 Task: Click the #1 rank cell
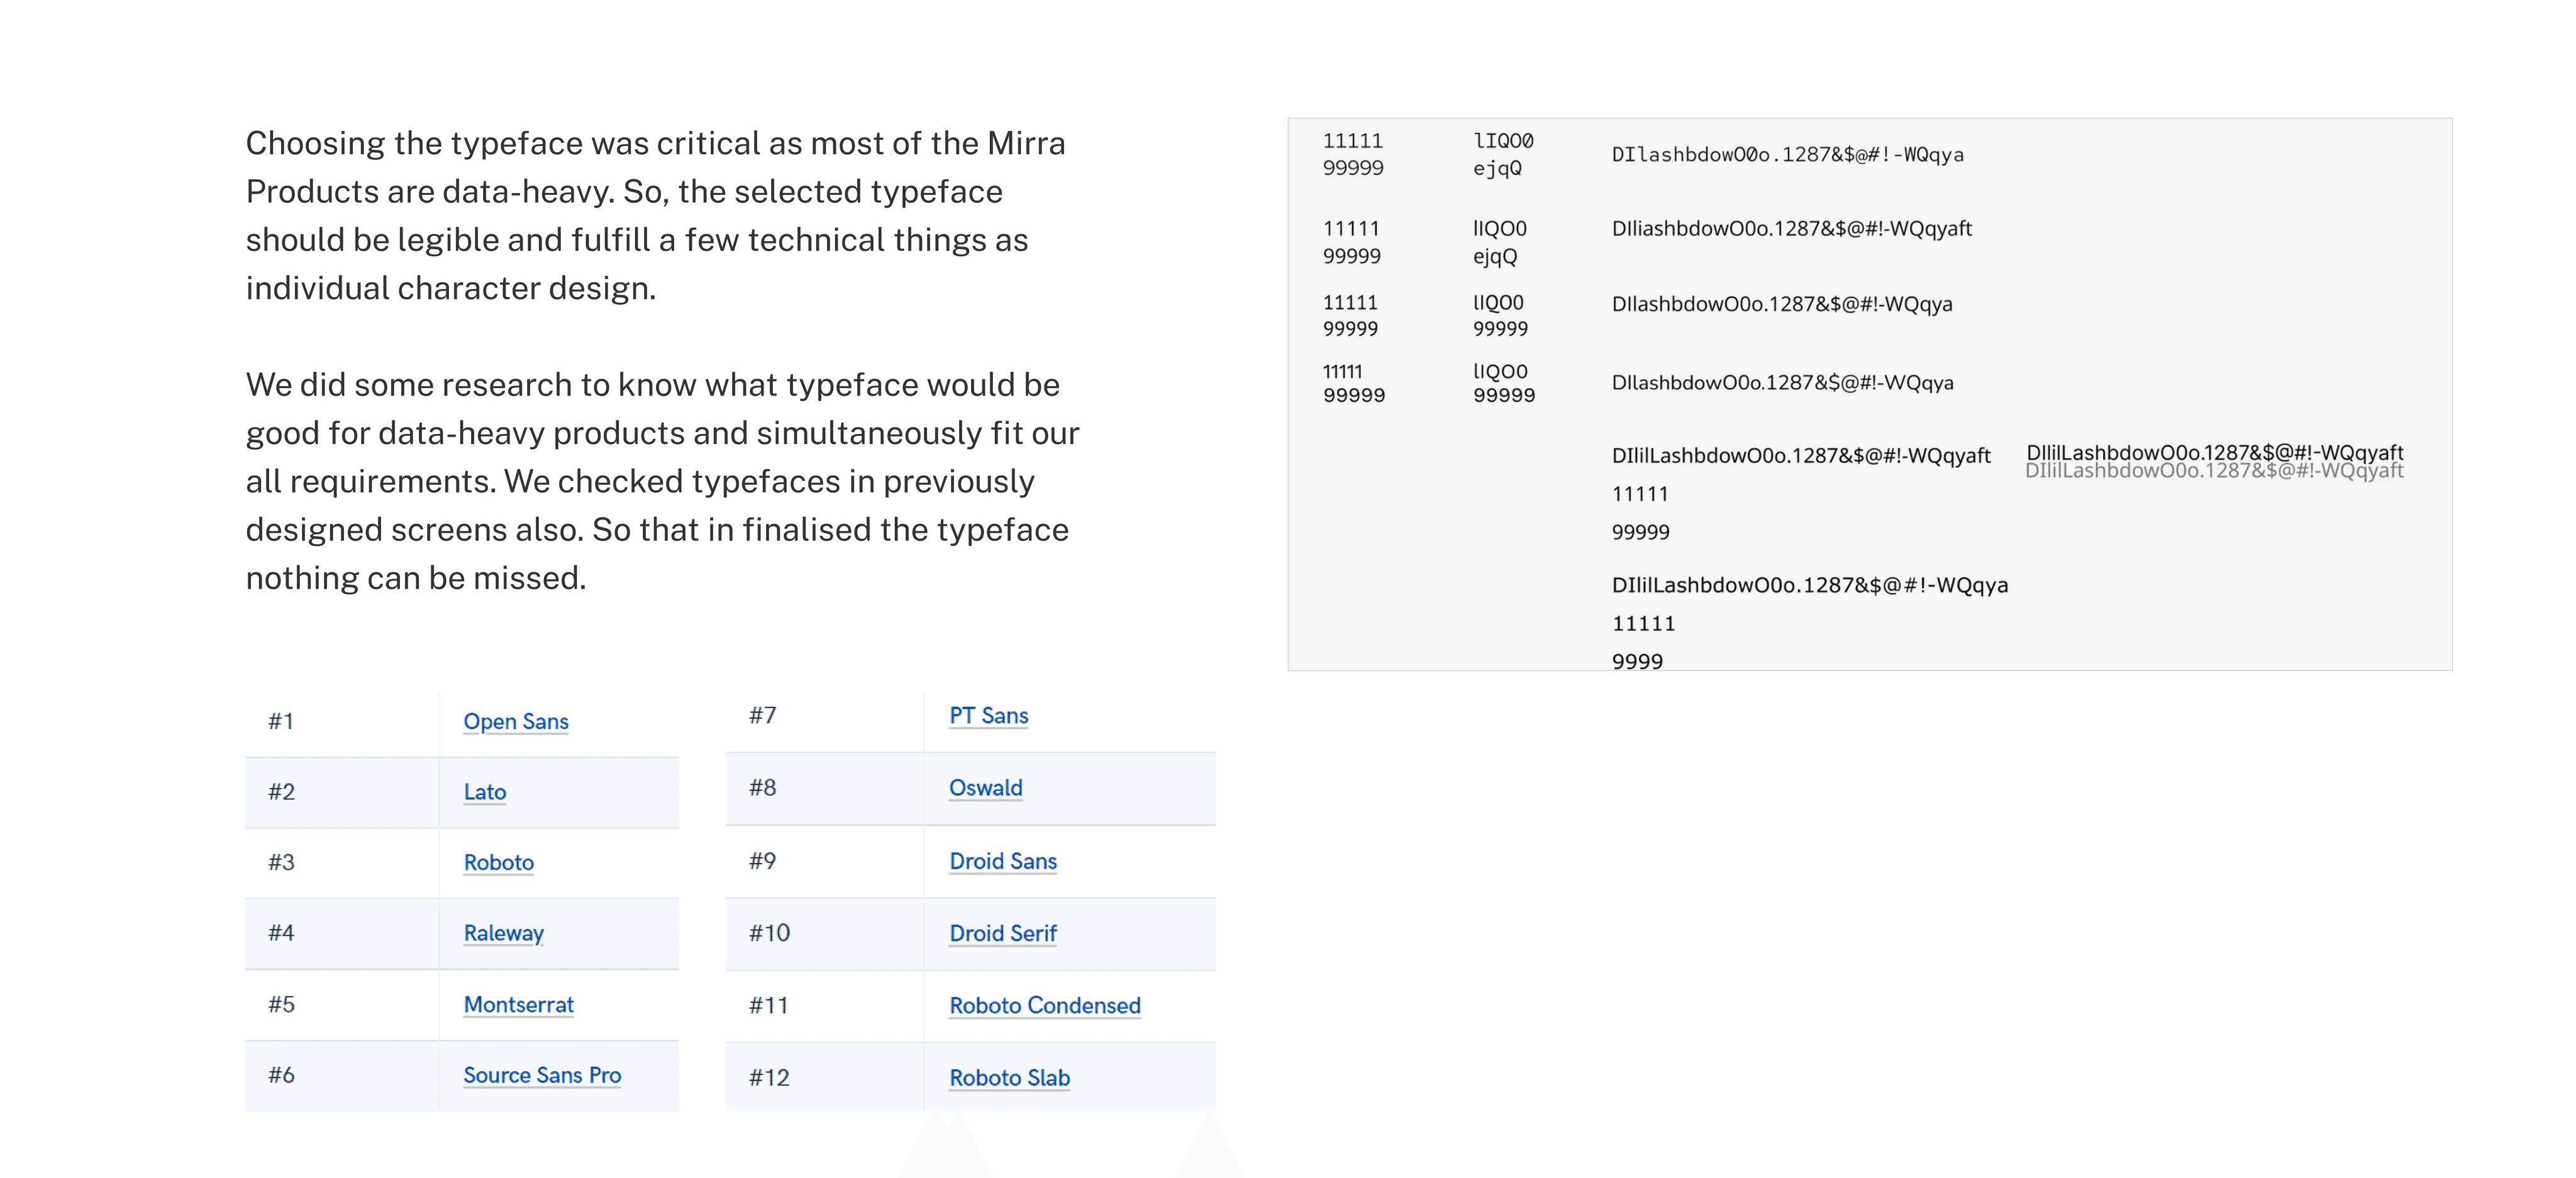[342, 722]
